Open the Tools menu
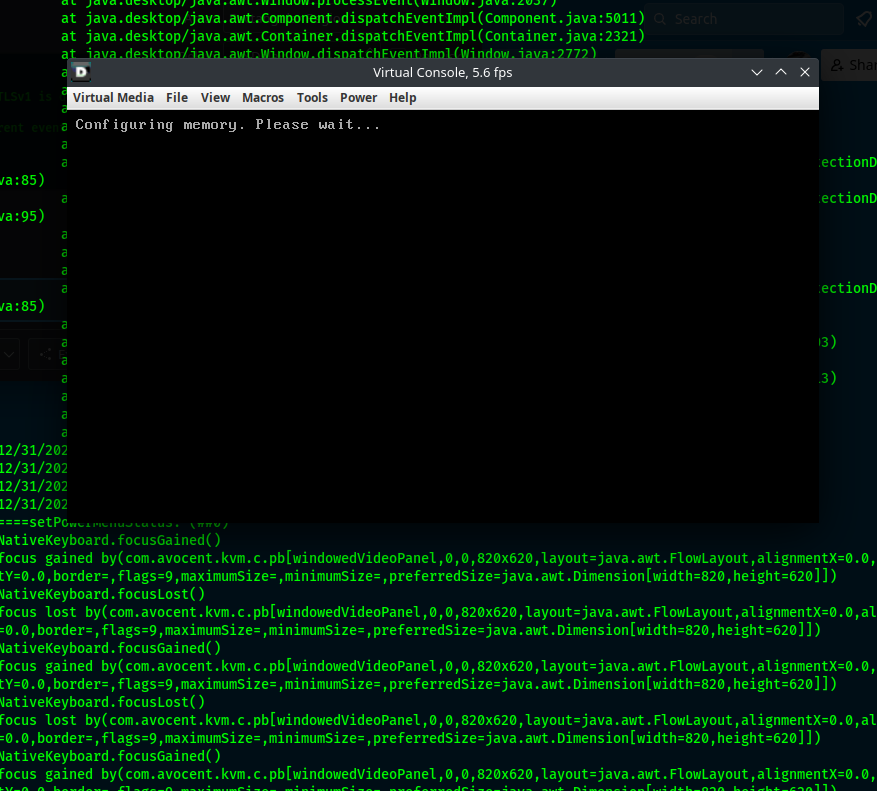 pos(312,97)
